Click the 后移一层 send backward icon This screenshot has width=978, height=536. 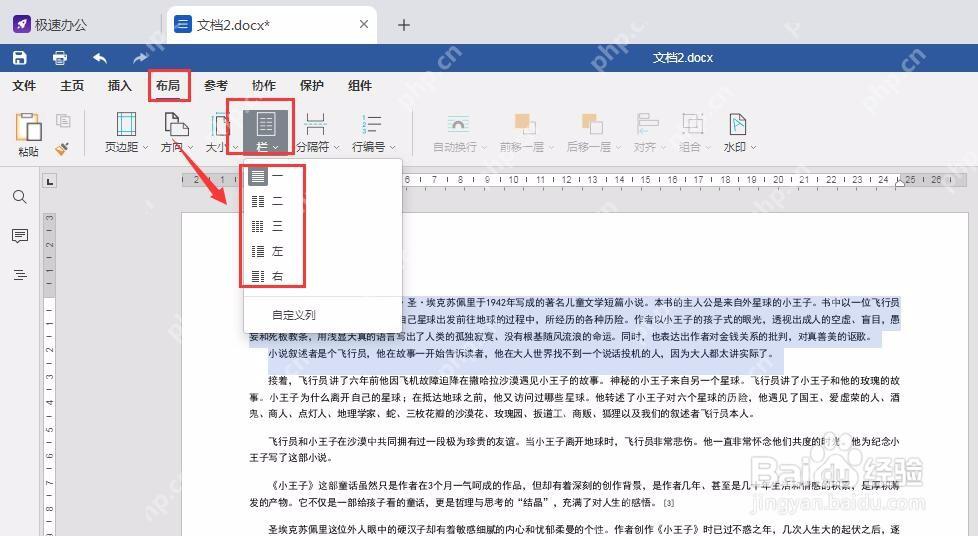(x=591, y=124)
